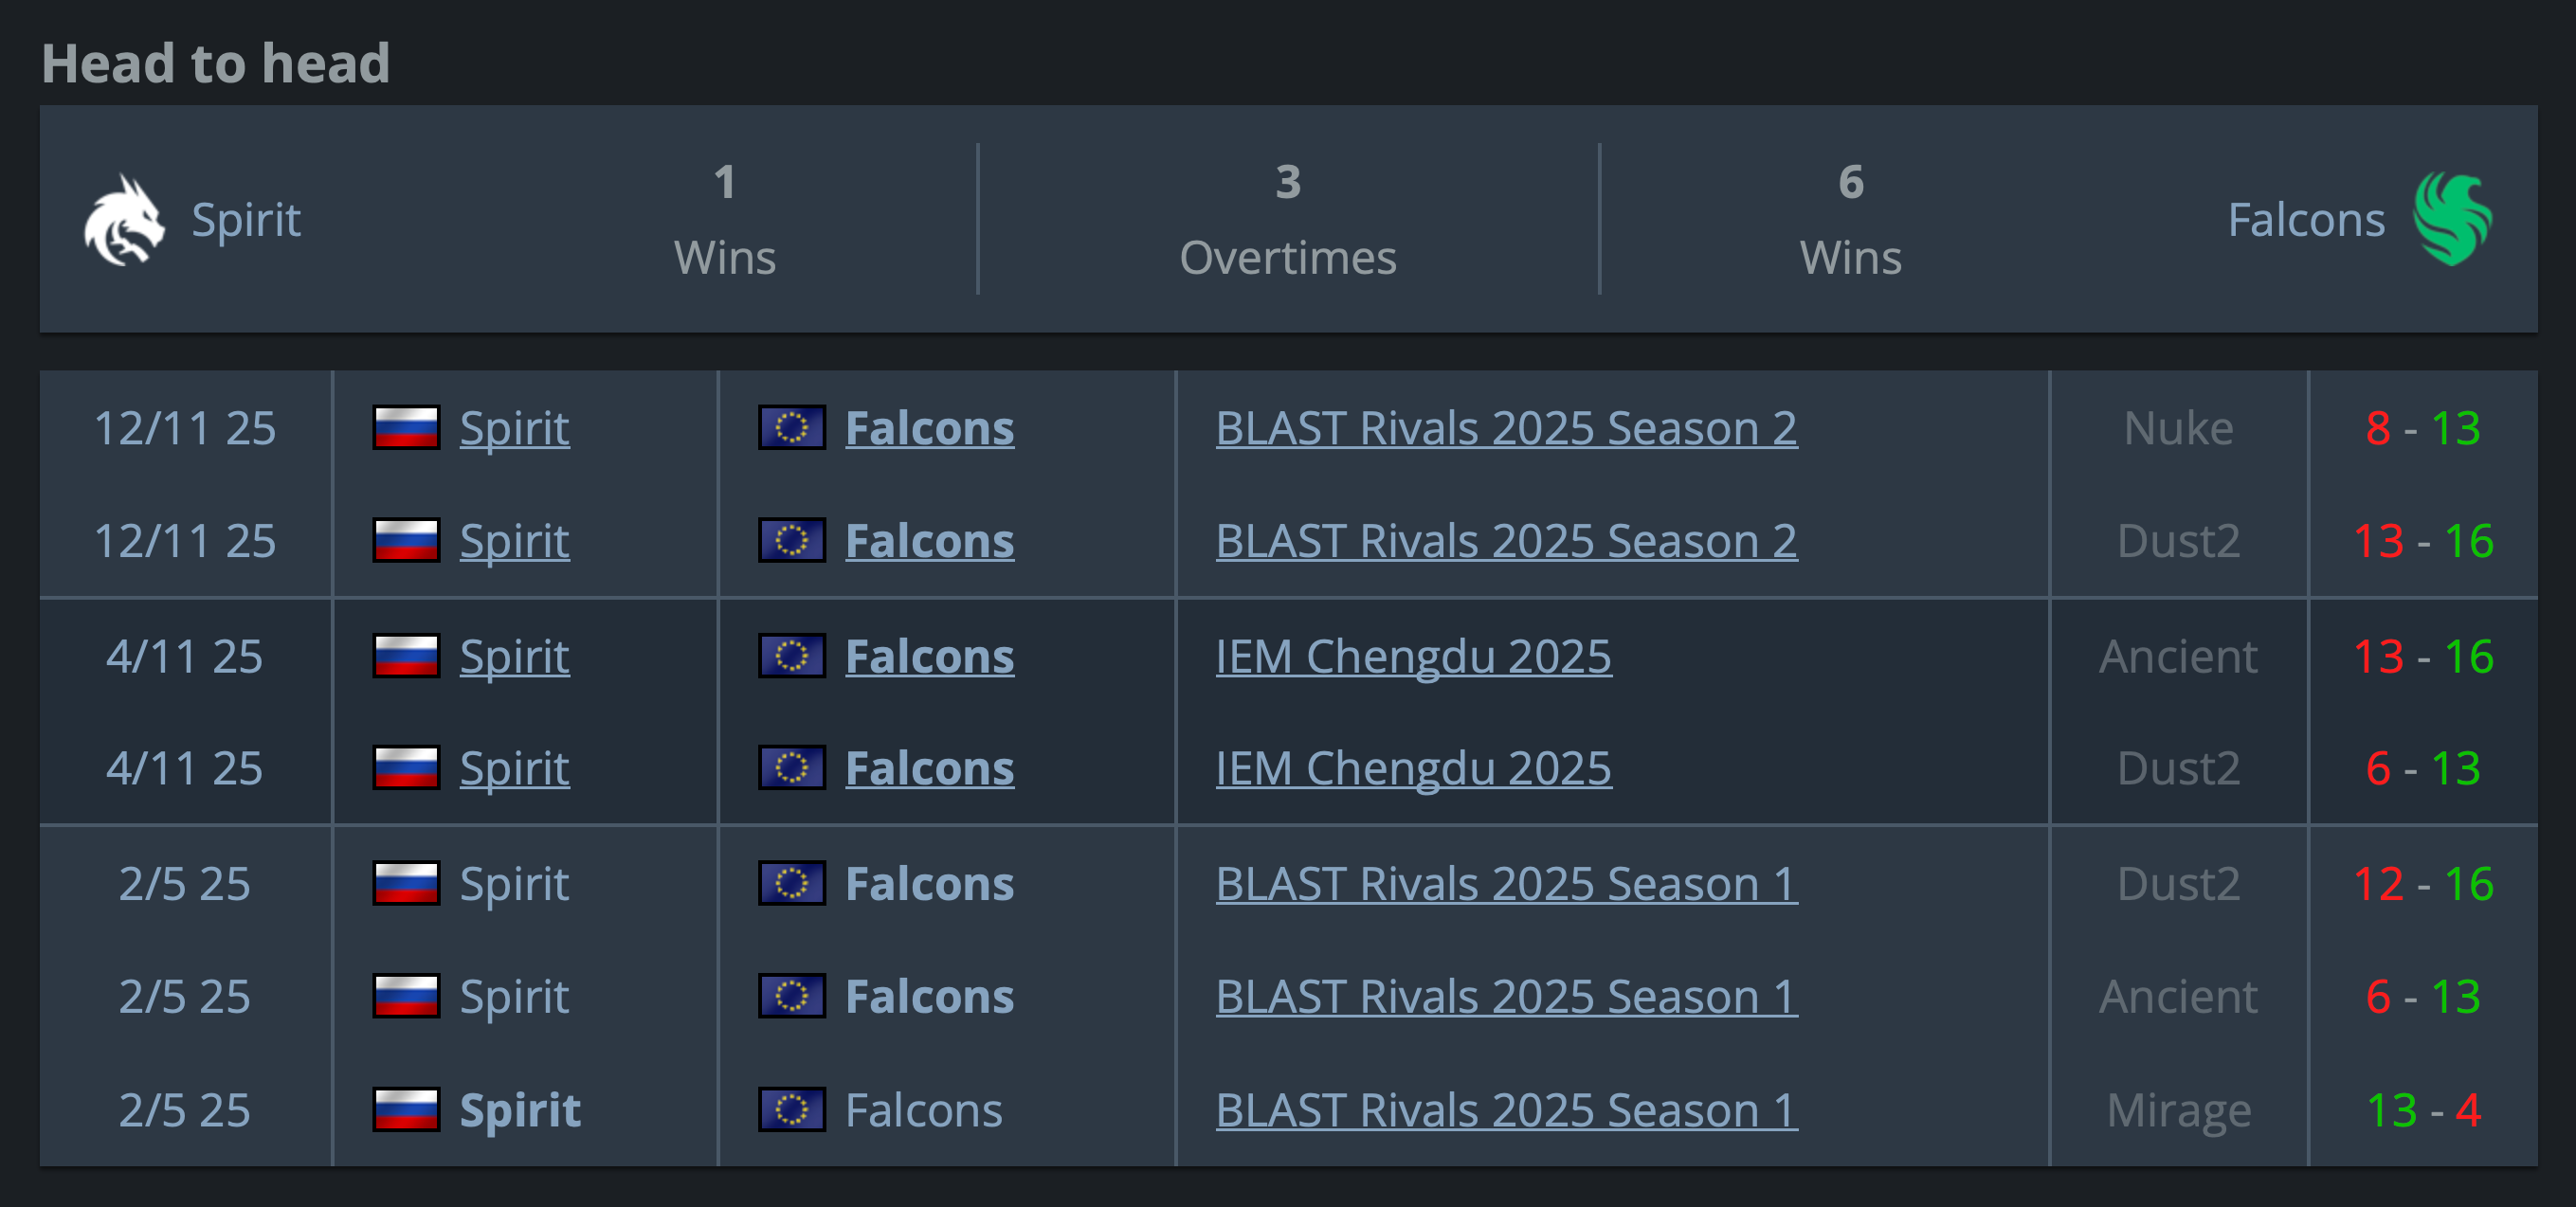Click the 13 - 4 Mirage score
This screenshot has width=2576, height=1207.
[x=2423, y=1110]
